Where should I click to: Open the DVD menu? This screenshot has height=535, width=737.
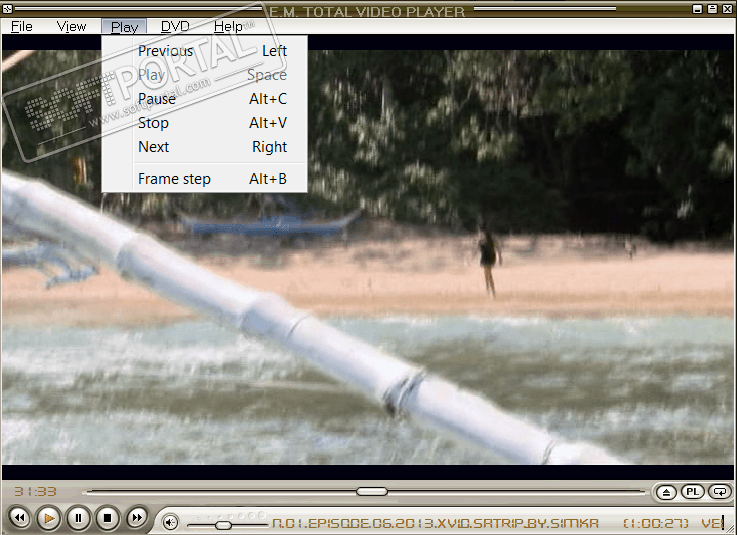[x=175, y=26]
